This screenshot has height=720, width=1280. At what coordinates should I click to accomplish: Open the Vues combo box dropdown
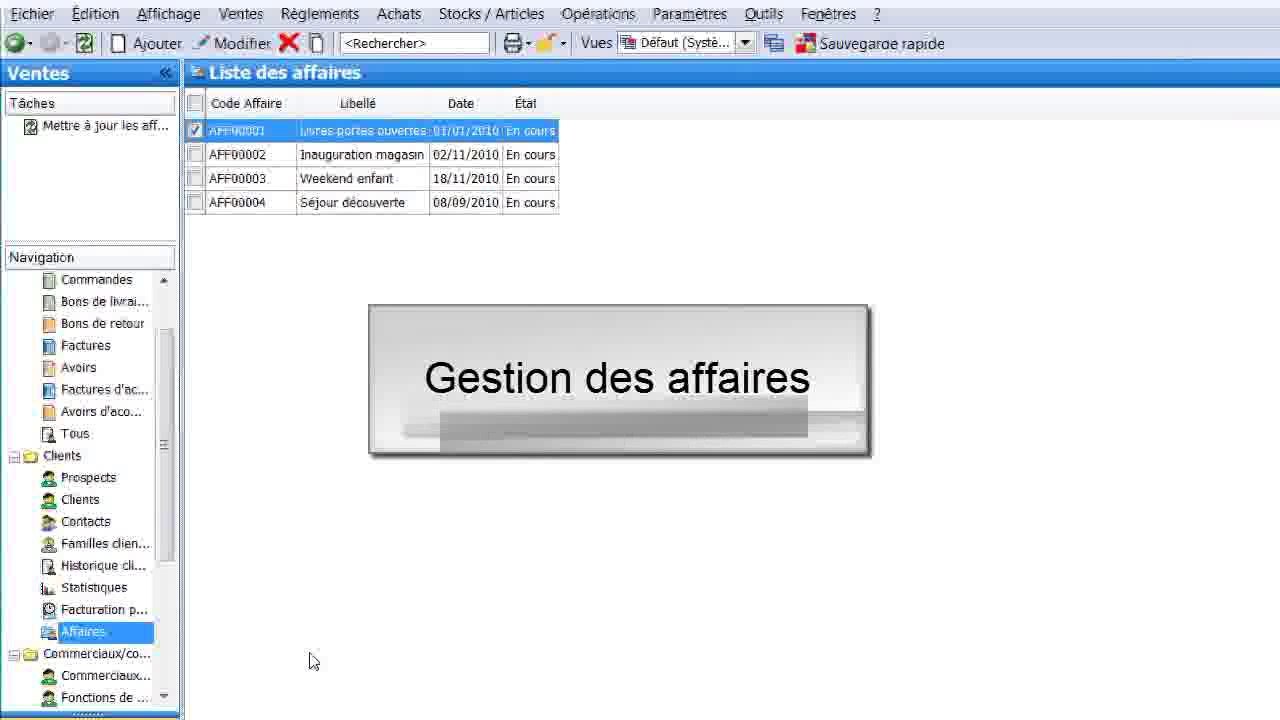(x=745, y=43)
